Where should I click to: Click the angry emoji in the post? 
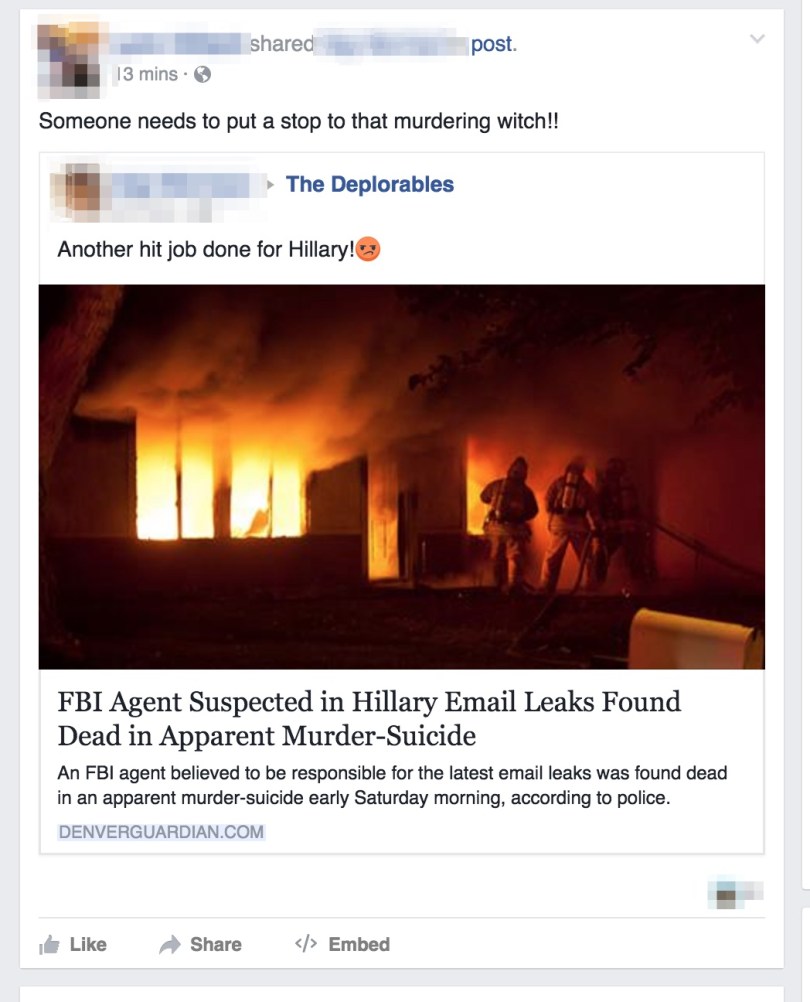coord(368,249)
